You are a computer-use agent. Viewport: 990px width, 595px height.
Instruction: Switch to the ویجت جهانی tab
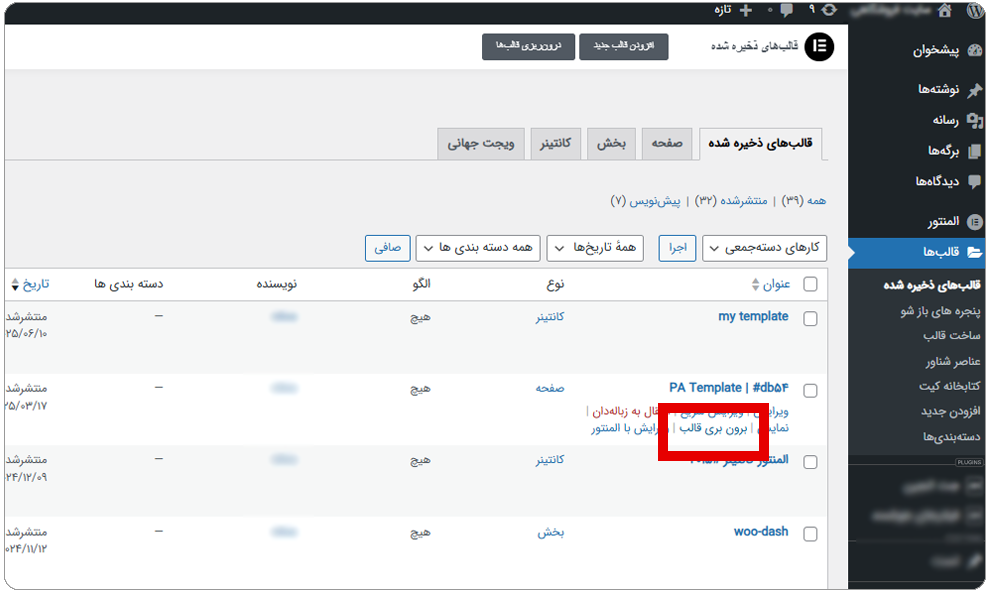[480, 143]
